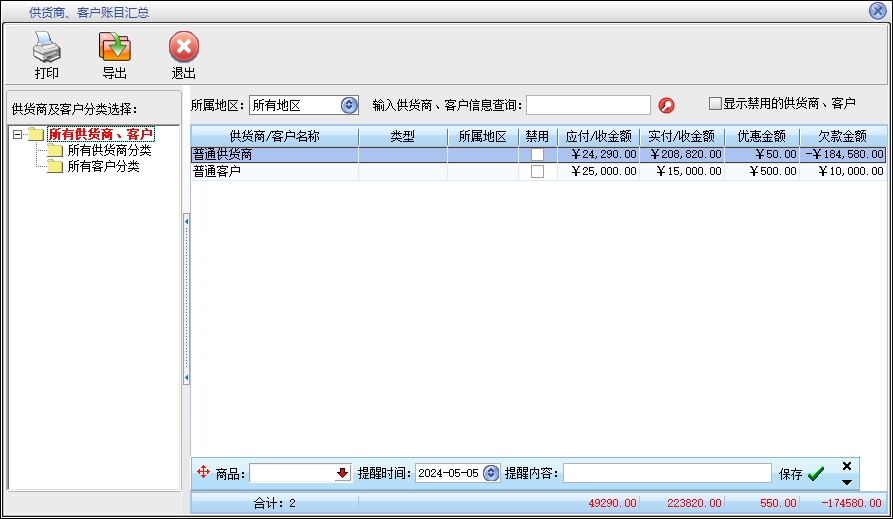
Task: Select 所有客户分类 in the tree
Action: tap(103, 166)
